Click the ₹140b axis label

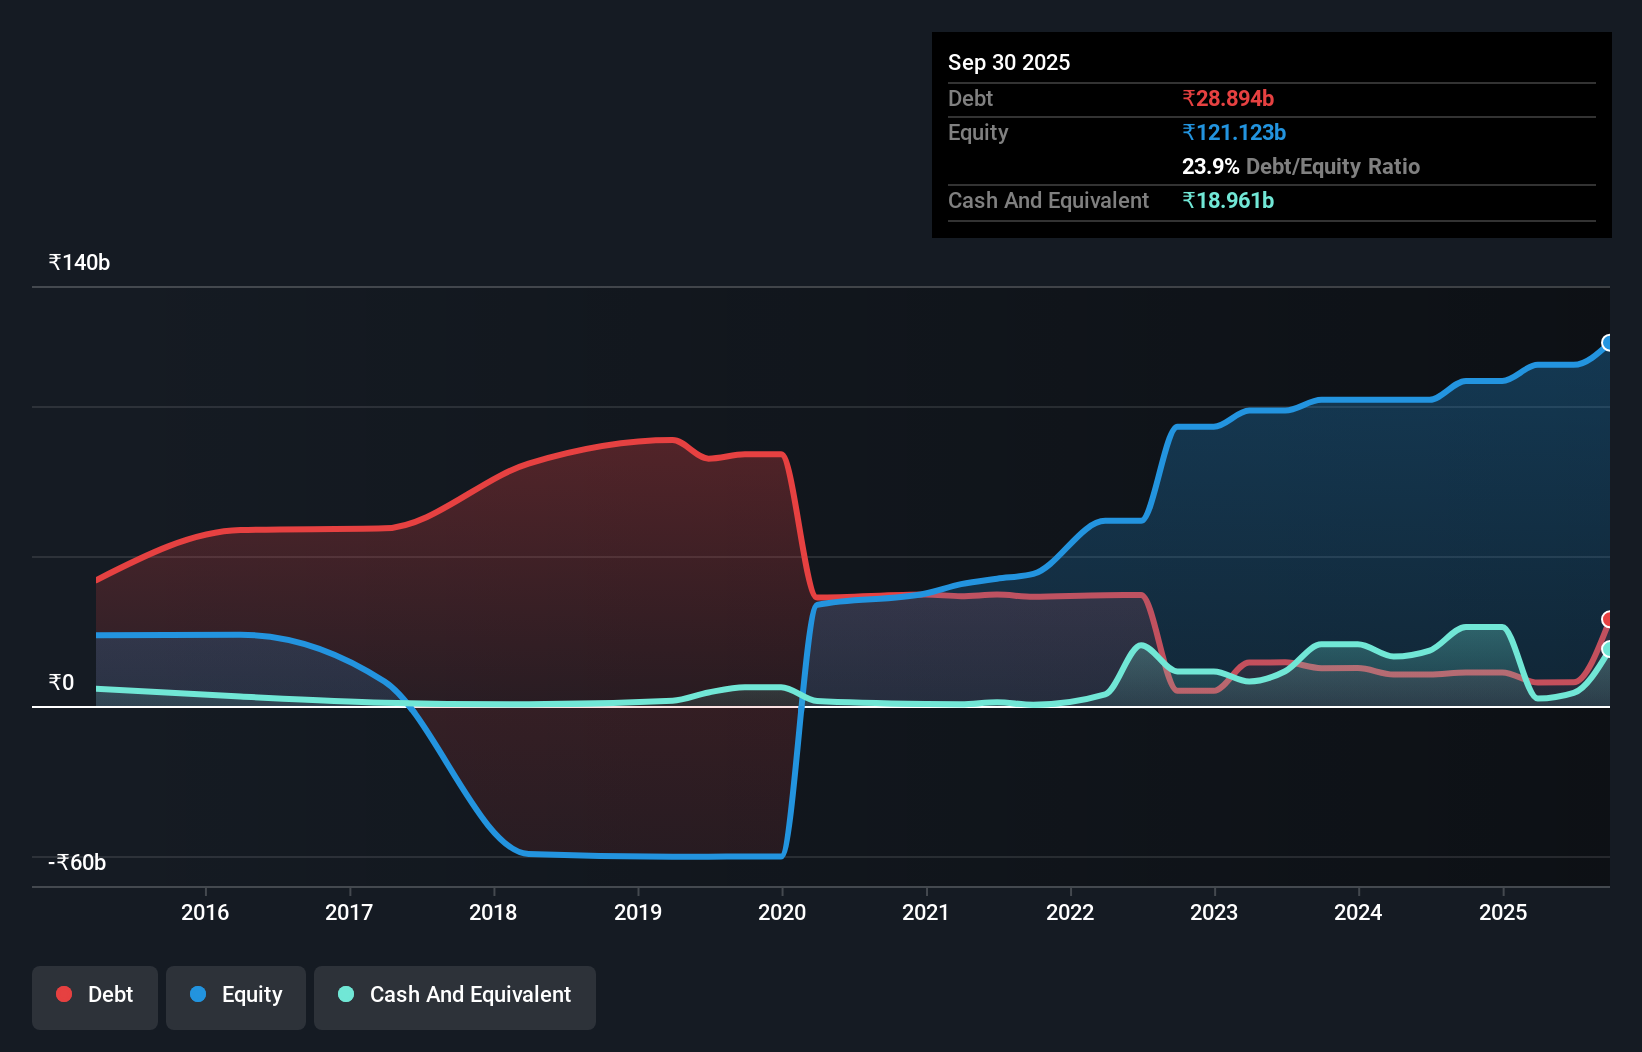point(77,261)
